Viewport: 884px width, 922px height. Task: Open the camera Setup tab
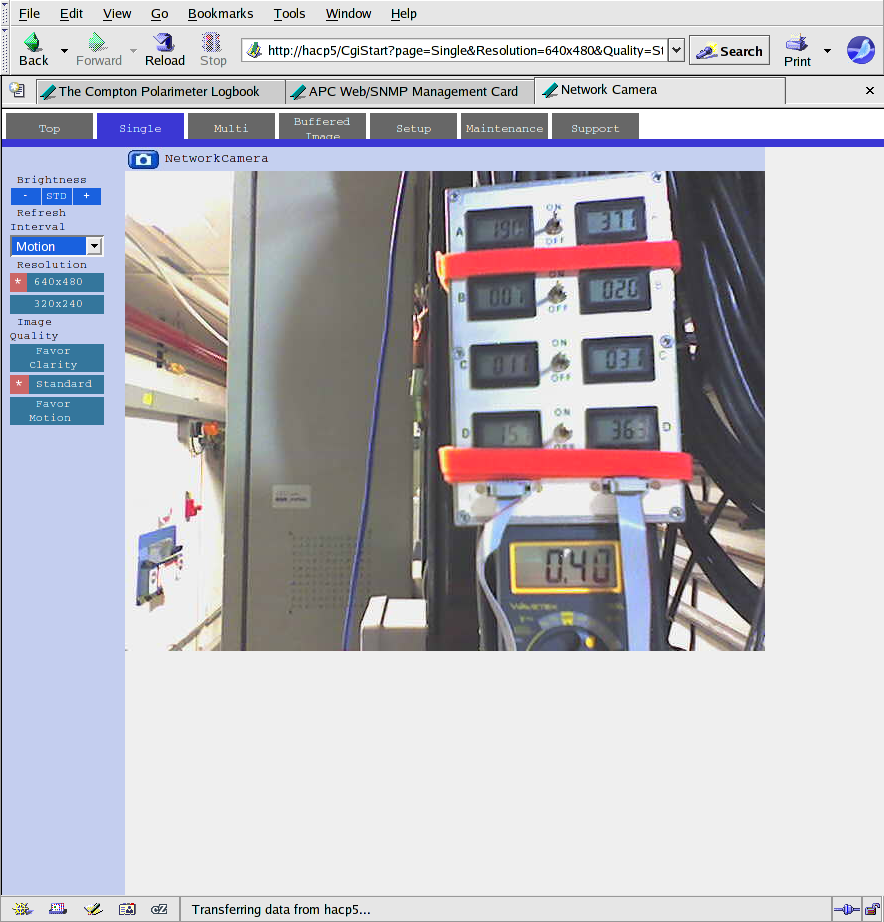[413, 126]
